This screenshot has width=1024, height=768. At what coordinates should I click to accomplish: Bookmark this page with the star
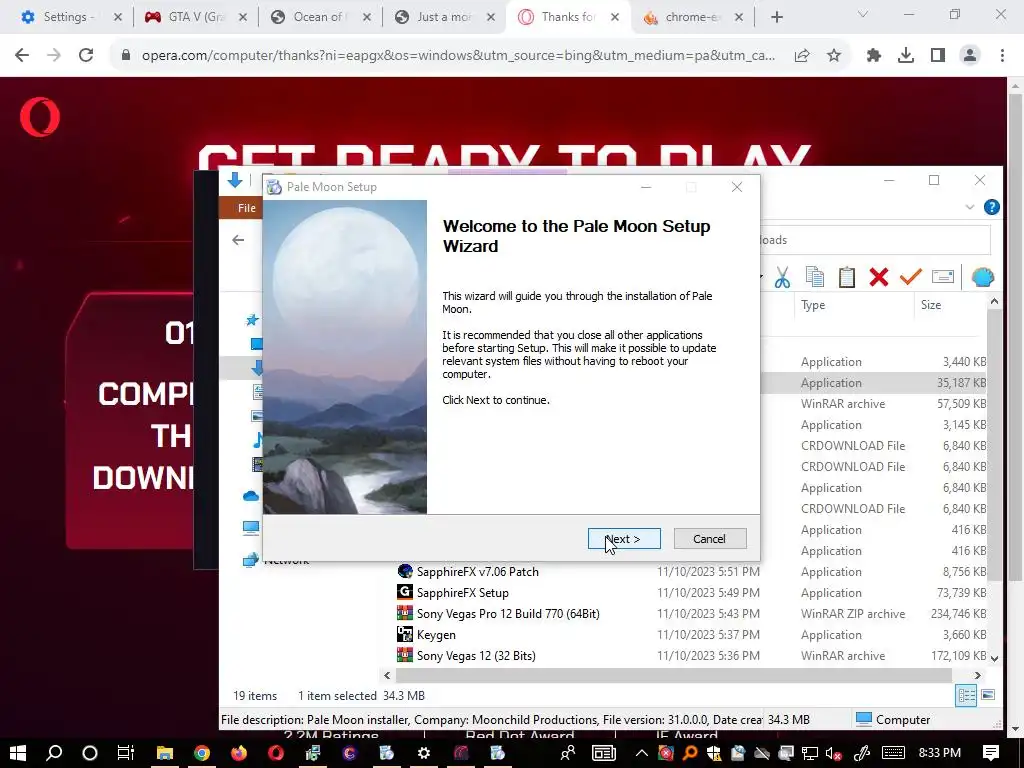(834, 56)
